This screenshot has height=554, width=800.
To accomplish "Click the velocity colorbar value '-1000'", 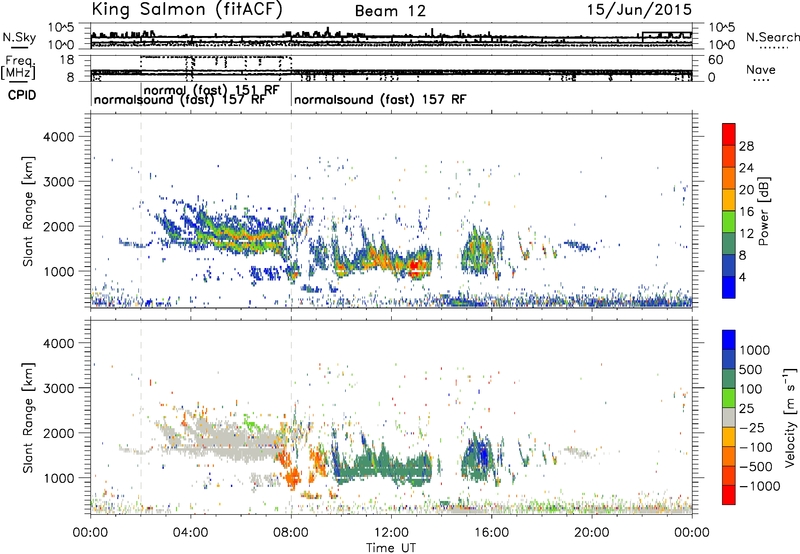I will pyautogui.click(x=759, y=486).
